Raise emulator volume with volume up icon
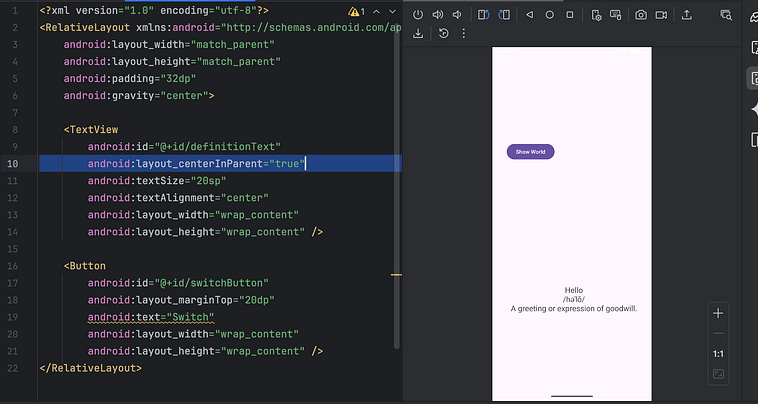The width and height of the screenshot is (758, 404). [x=437, y=15]
